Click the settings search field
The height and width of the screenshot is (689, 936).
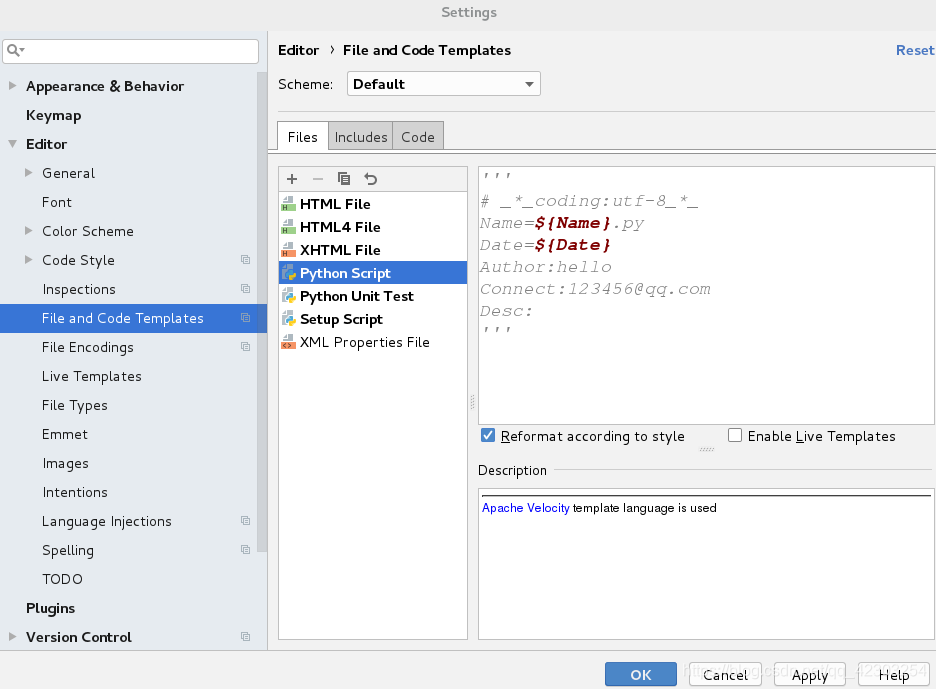131,51
